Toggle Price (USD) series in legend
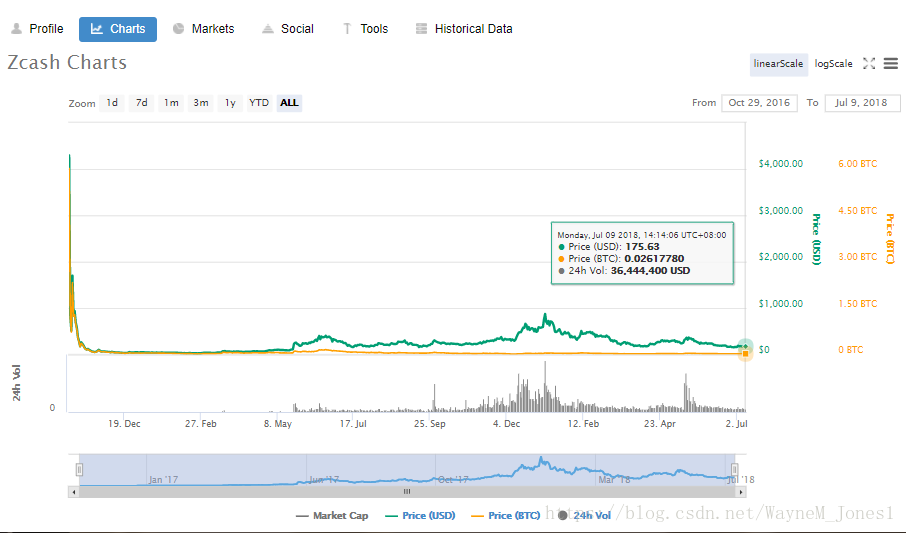Screen dimensions: 906x533 coord(420,516)
